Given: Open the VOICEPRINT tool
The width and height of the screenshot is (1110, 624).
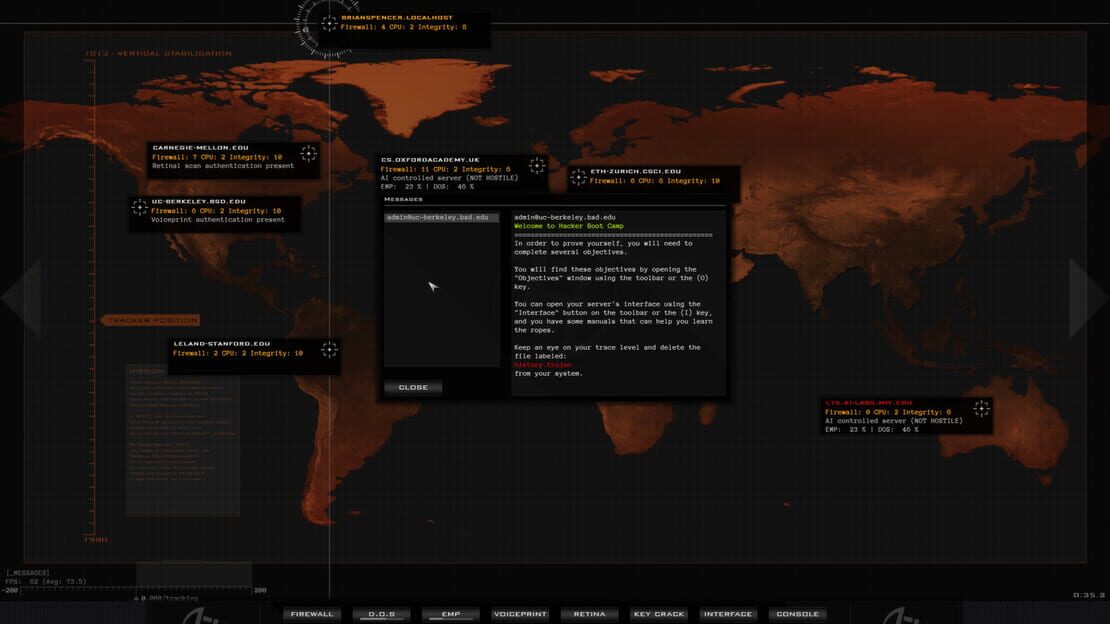Looking at the screenshot, I should click(520, 614).
